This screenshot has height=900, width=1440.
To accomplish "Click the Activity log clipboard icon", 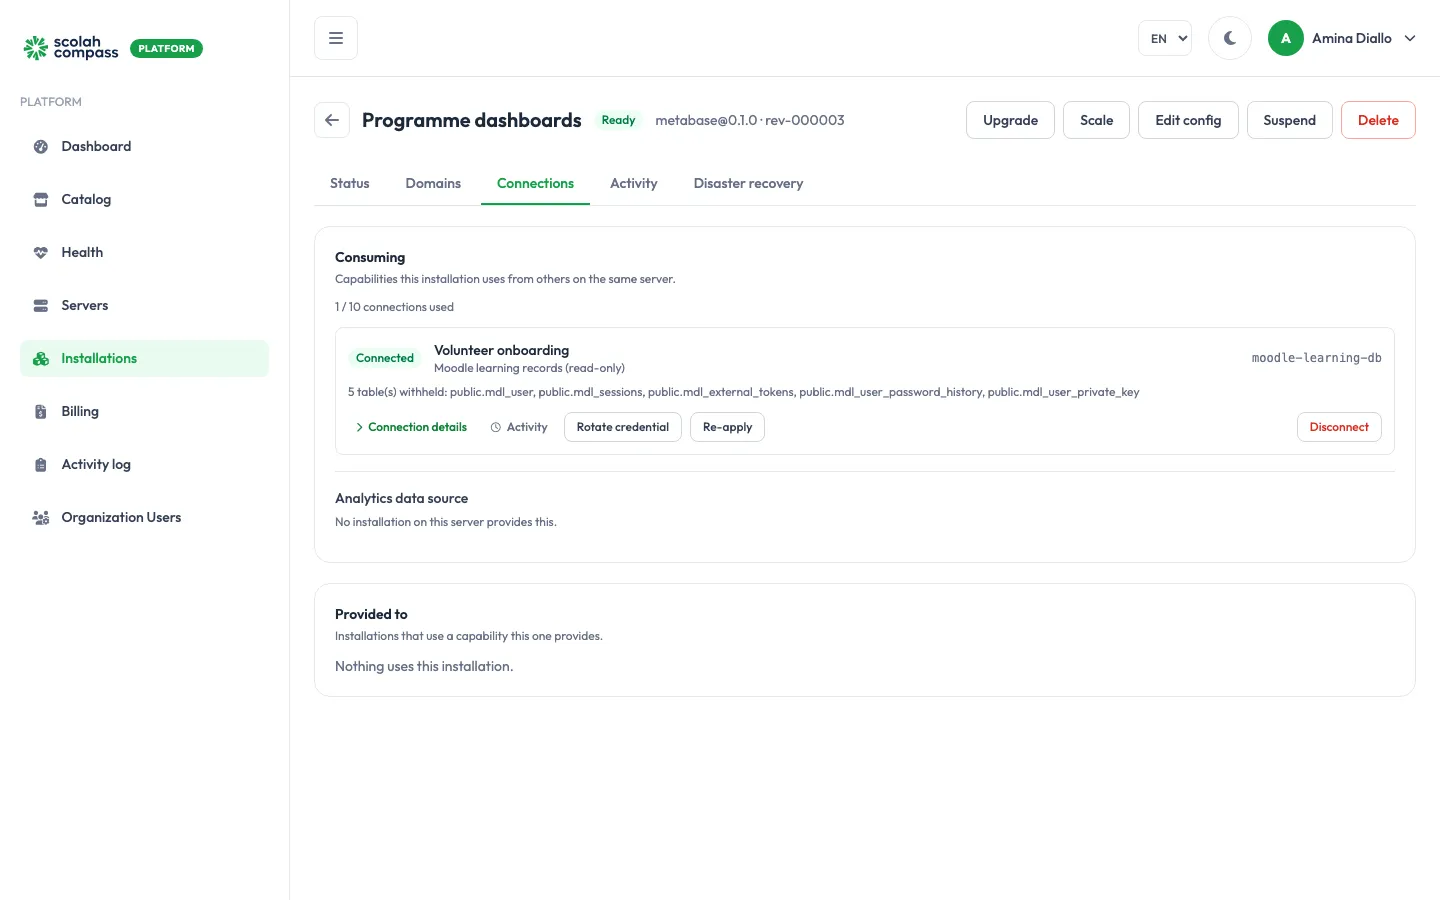I will pyautogui.click(x=41, y=465).
